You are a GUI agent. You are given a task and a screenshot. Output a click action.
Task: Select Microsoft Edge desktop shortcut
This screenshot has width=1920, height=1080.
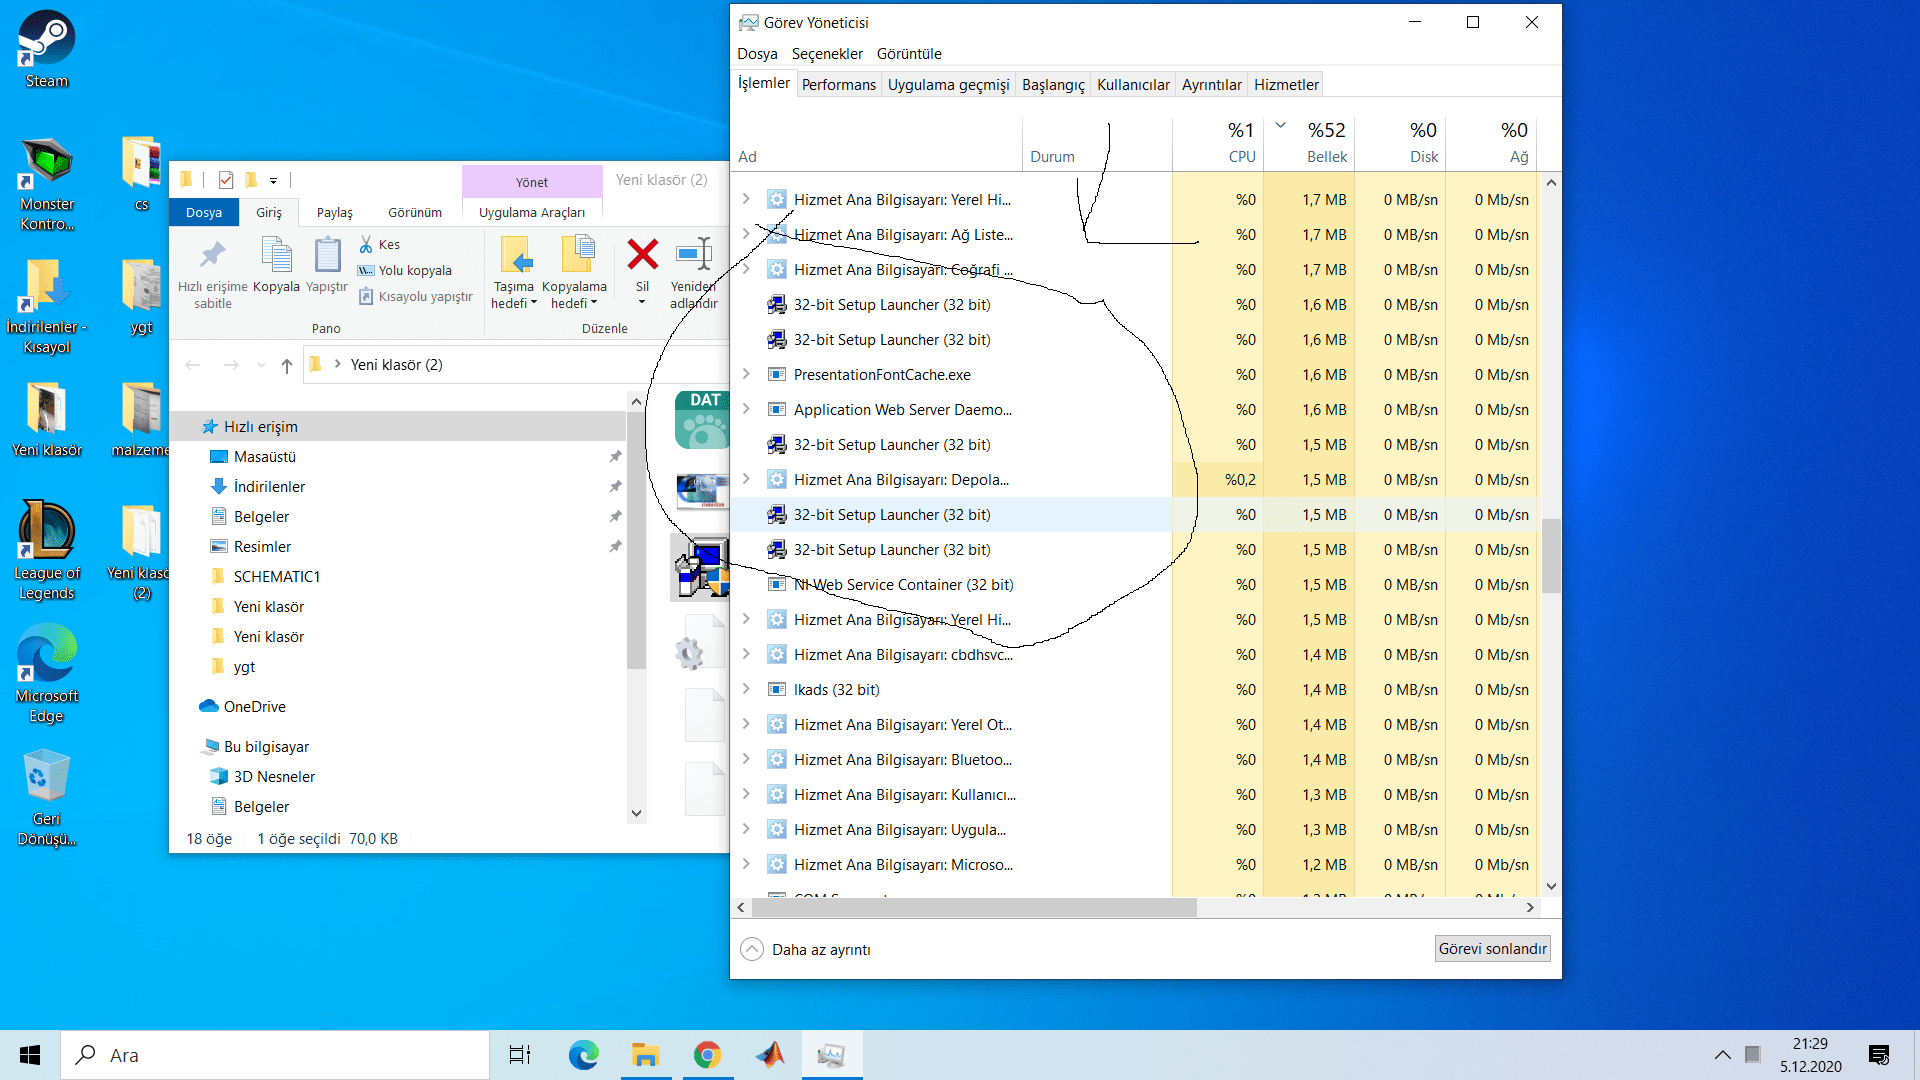coord(47,673)
